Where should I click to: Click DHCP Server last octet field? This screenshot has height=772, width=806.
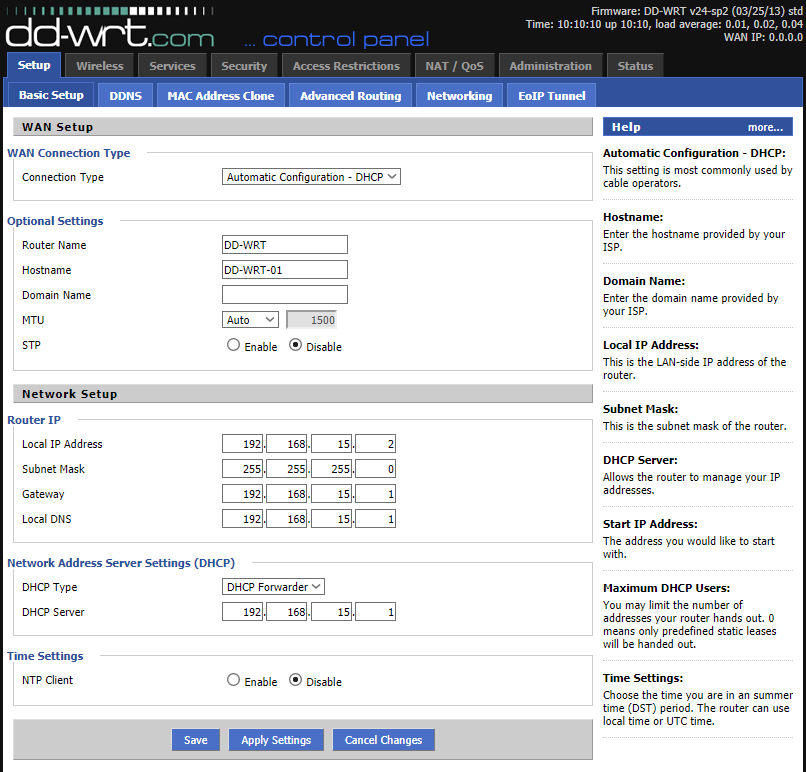pos(375,612)
